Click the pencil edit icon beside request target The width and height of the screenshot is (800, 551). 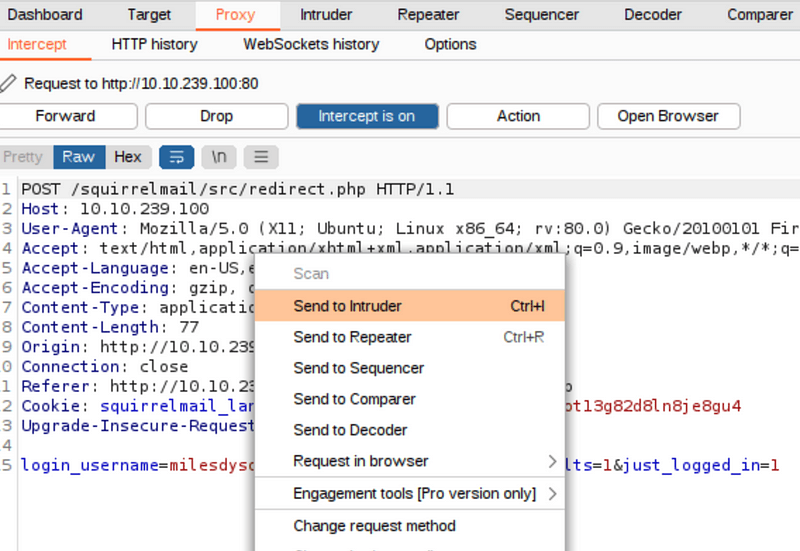[x=9, y=83]
